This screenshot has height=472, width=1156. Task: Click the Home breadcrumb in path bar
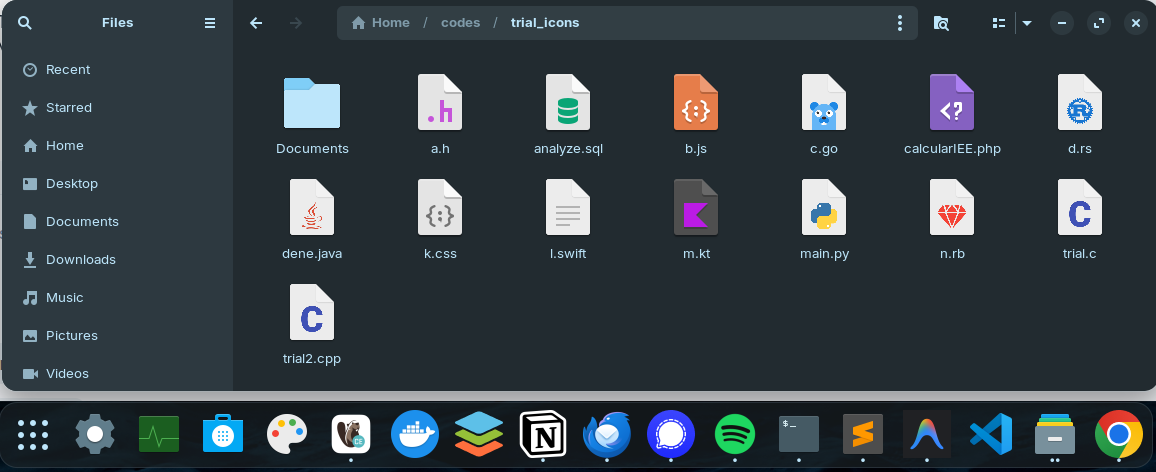click(381, 23)
